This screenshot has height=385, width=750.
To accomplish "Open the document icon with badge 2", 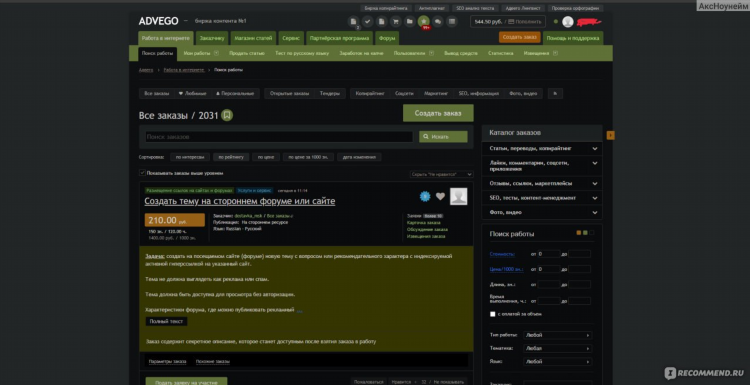I will pyautogui.click(x=353, y=22).
